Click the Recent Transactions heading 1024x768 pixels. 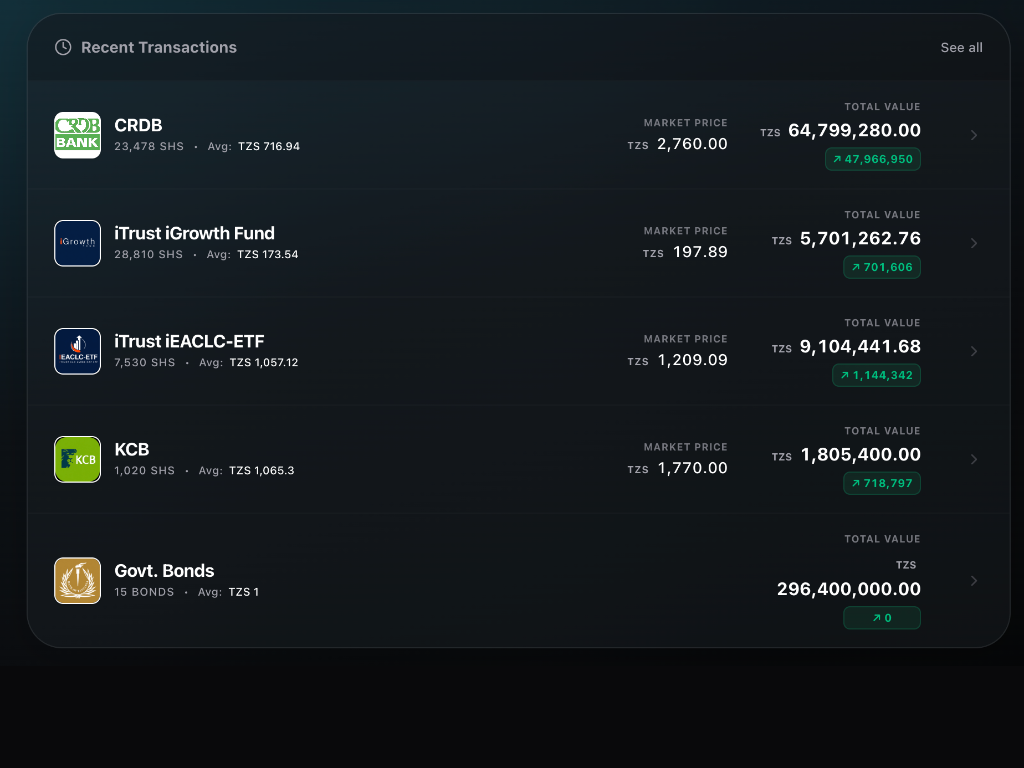click(159, 47)
